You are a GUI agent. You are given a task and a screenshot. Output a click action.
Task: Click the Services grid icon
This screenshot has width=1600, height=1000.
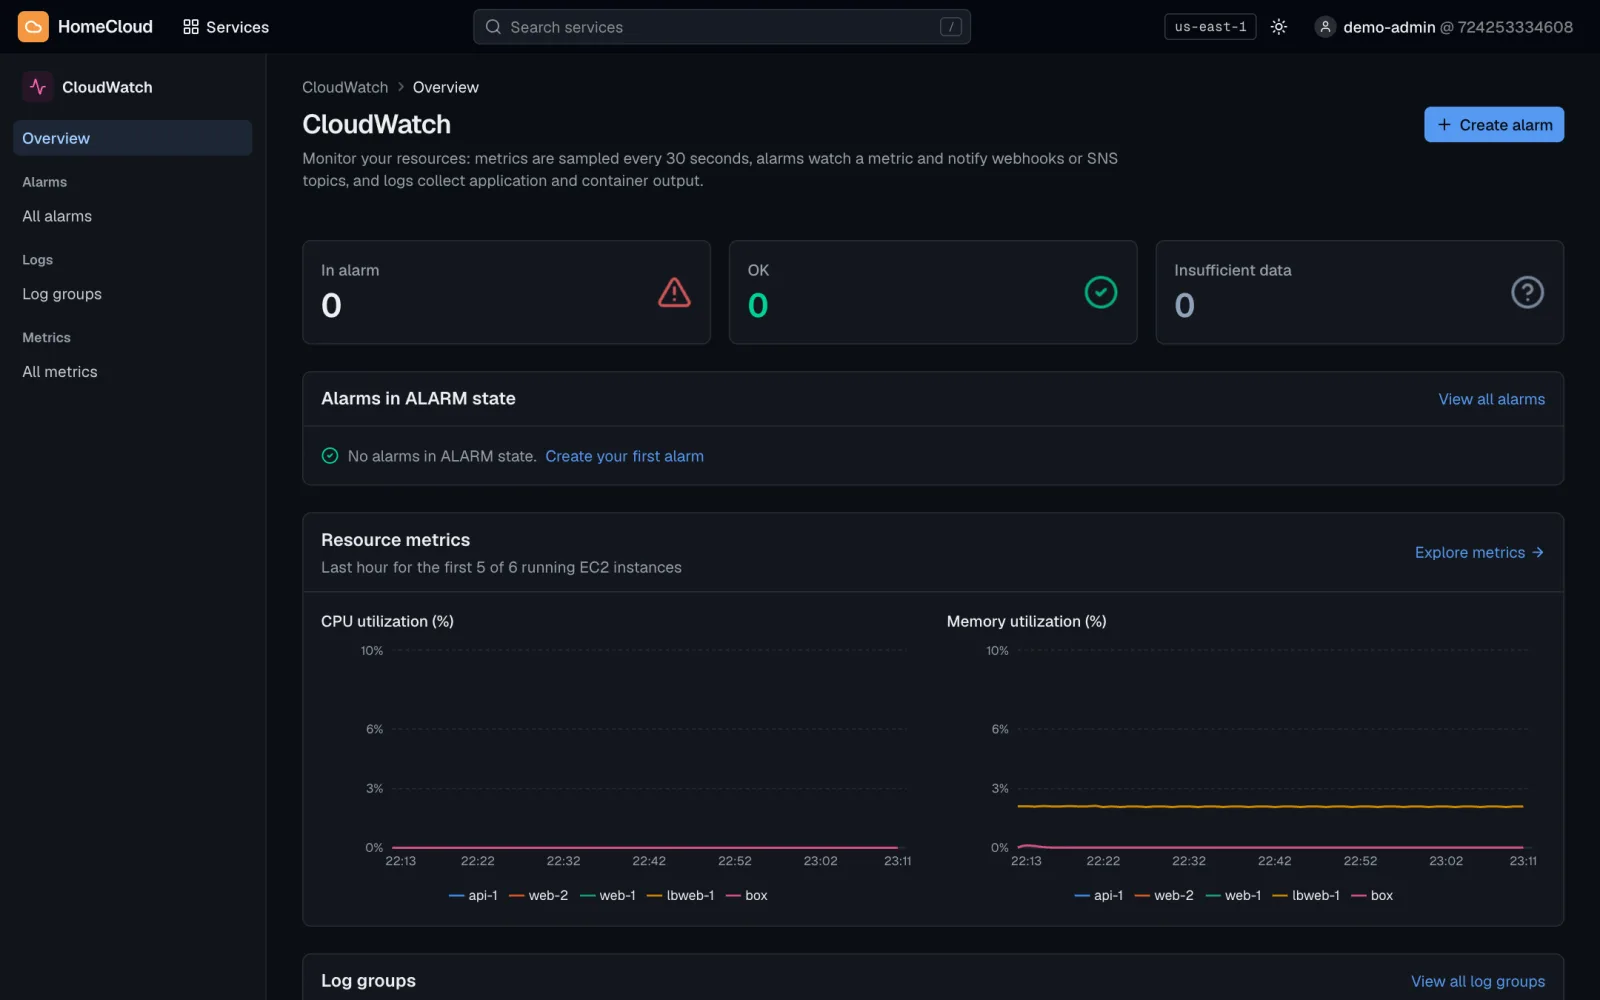191,27
